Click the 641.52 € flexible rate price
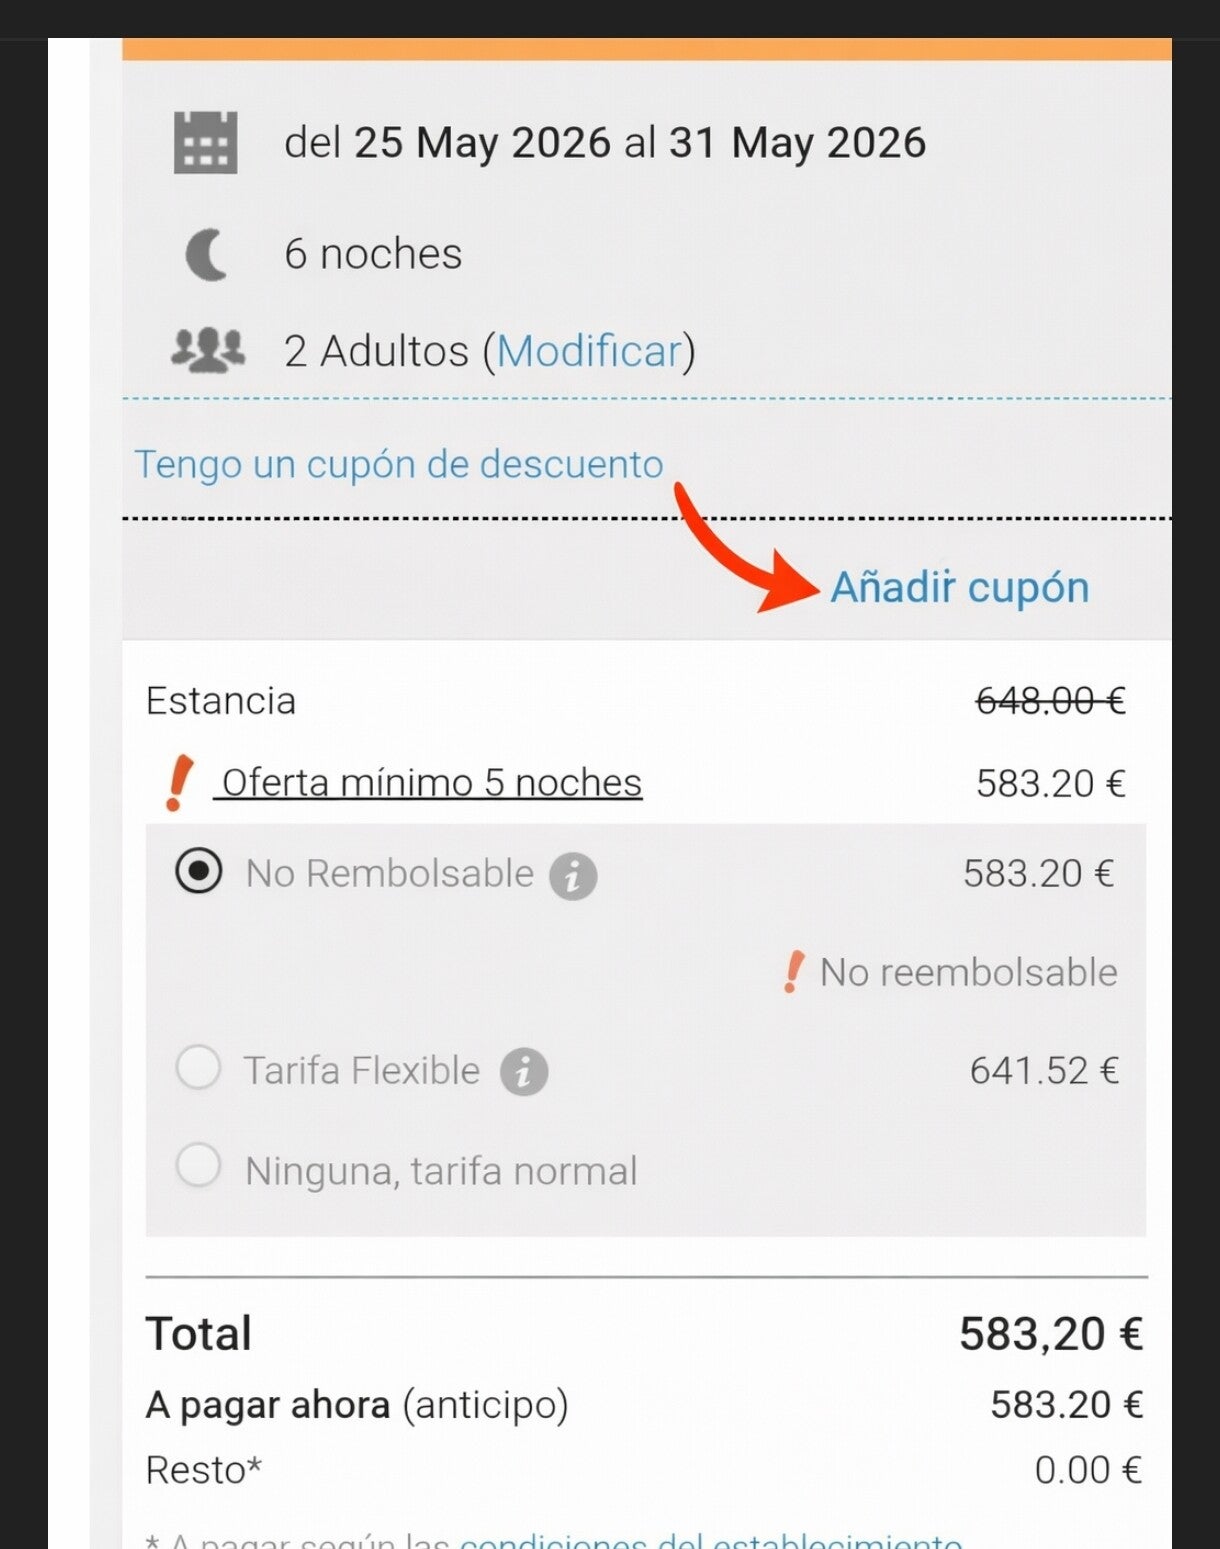 pos(1044,1071)
